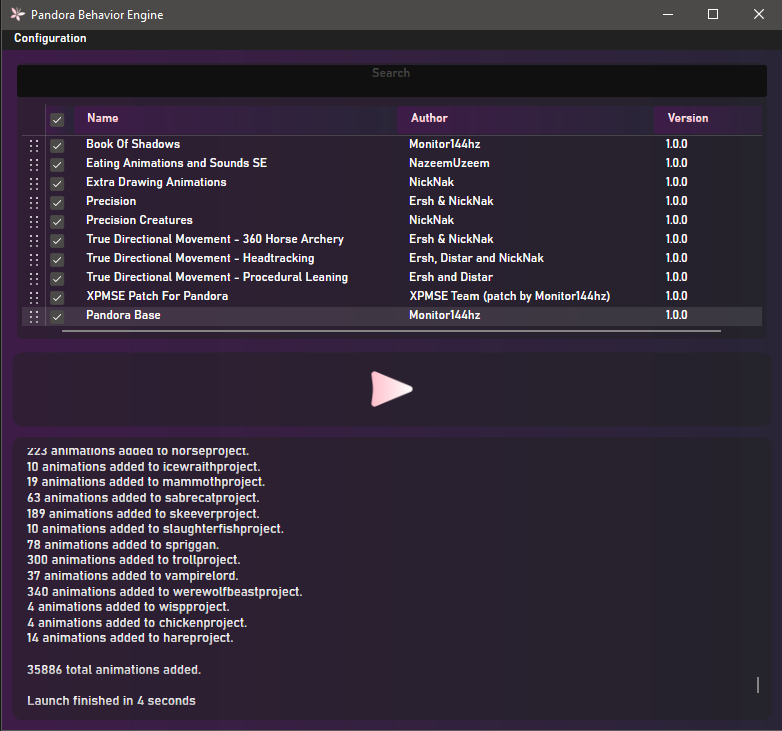Click author XPMSE Team (patch by Monitor144hz)
The height and width of the screenshot is (731, 782).
click(509, 296)
